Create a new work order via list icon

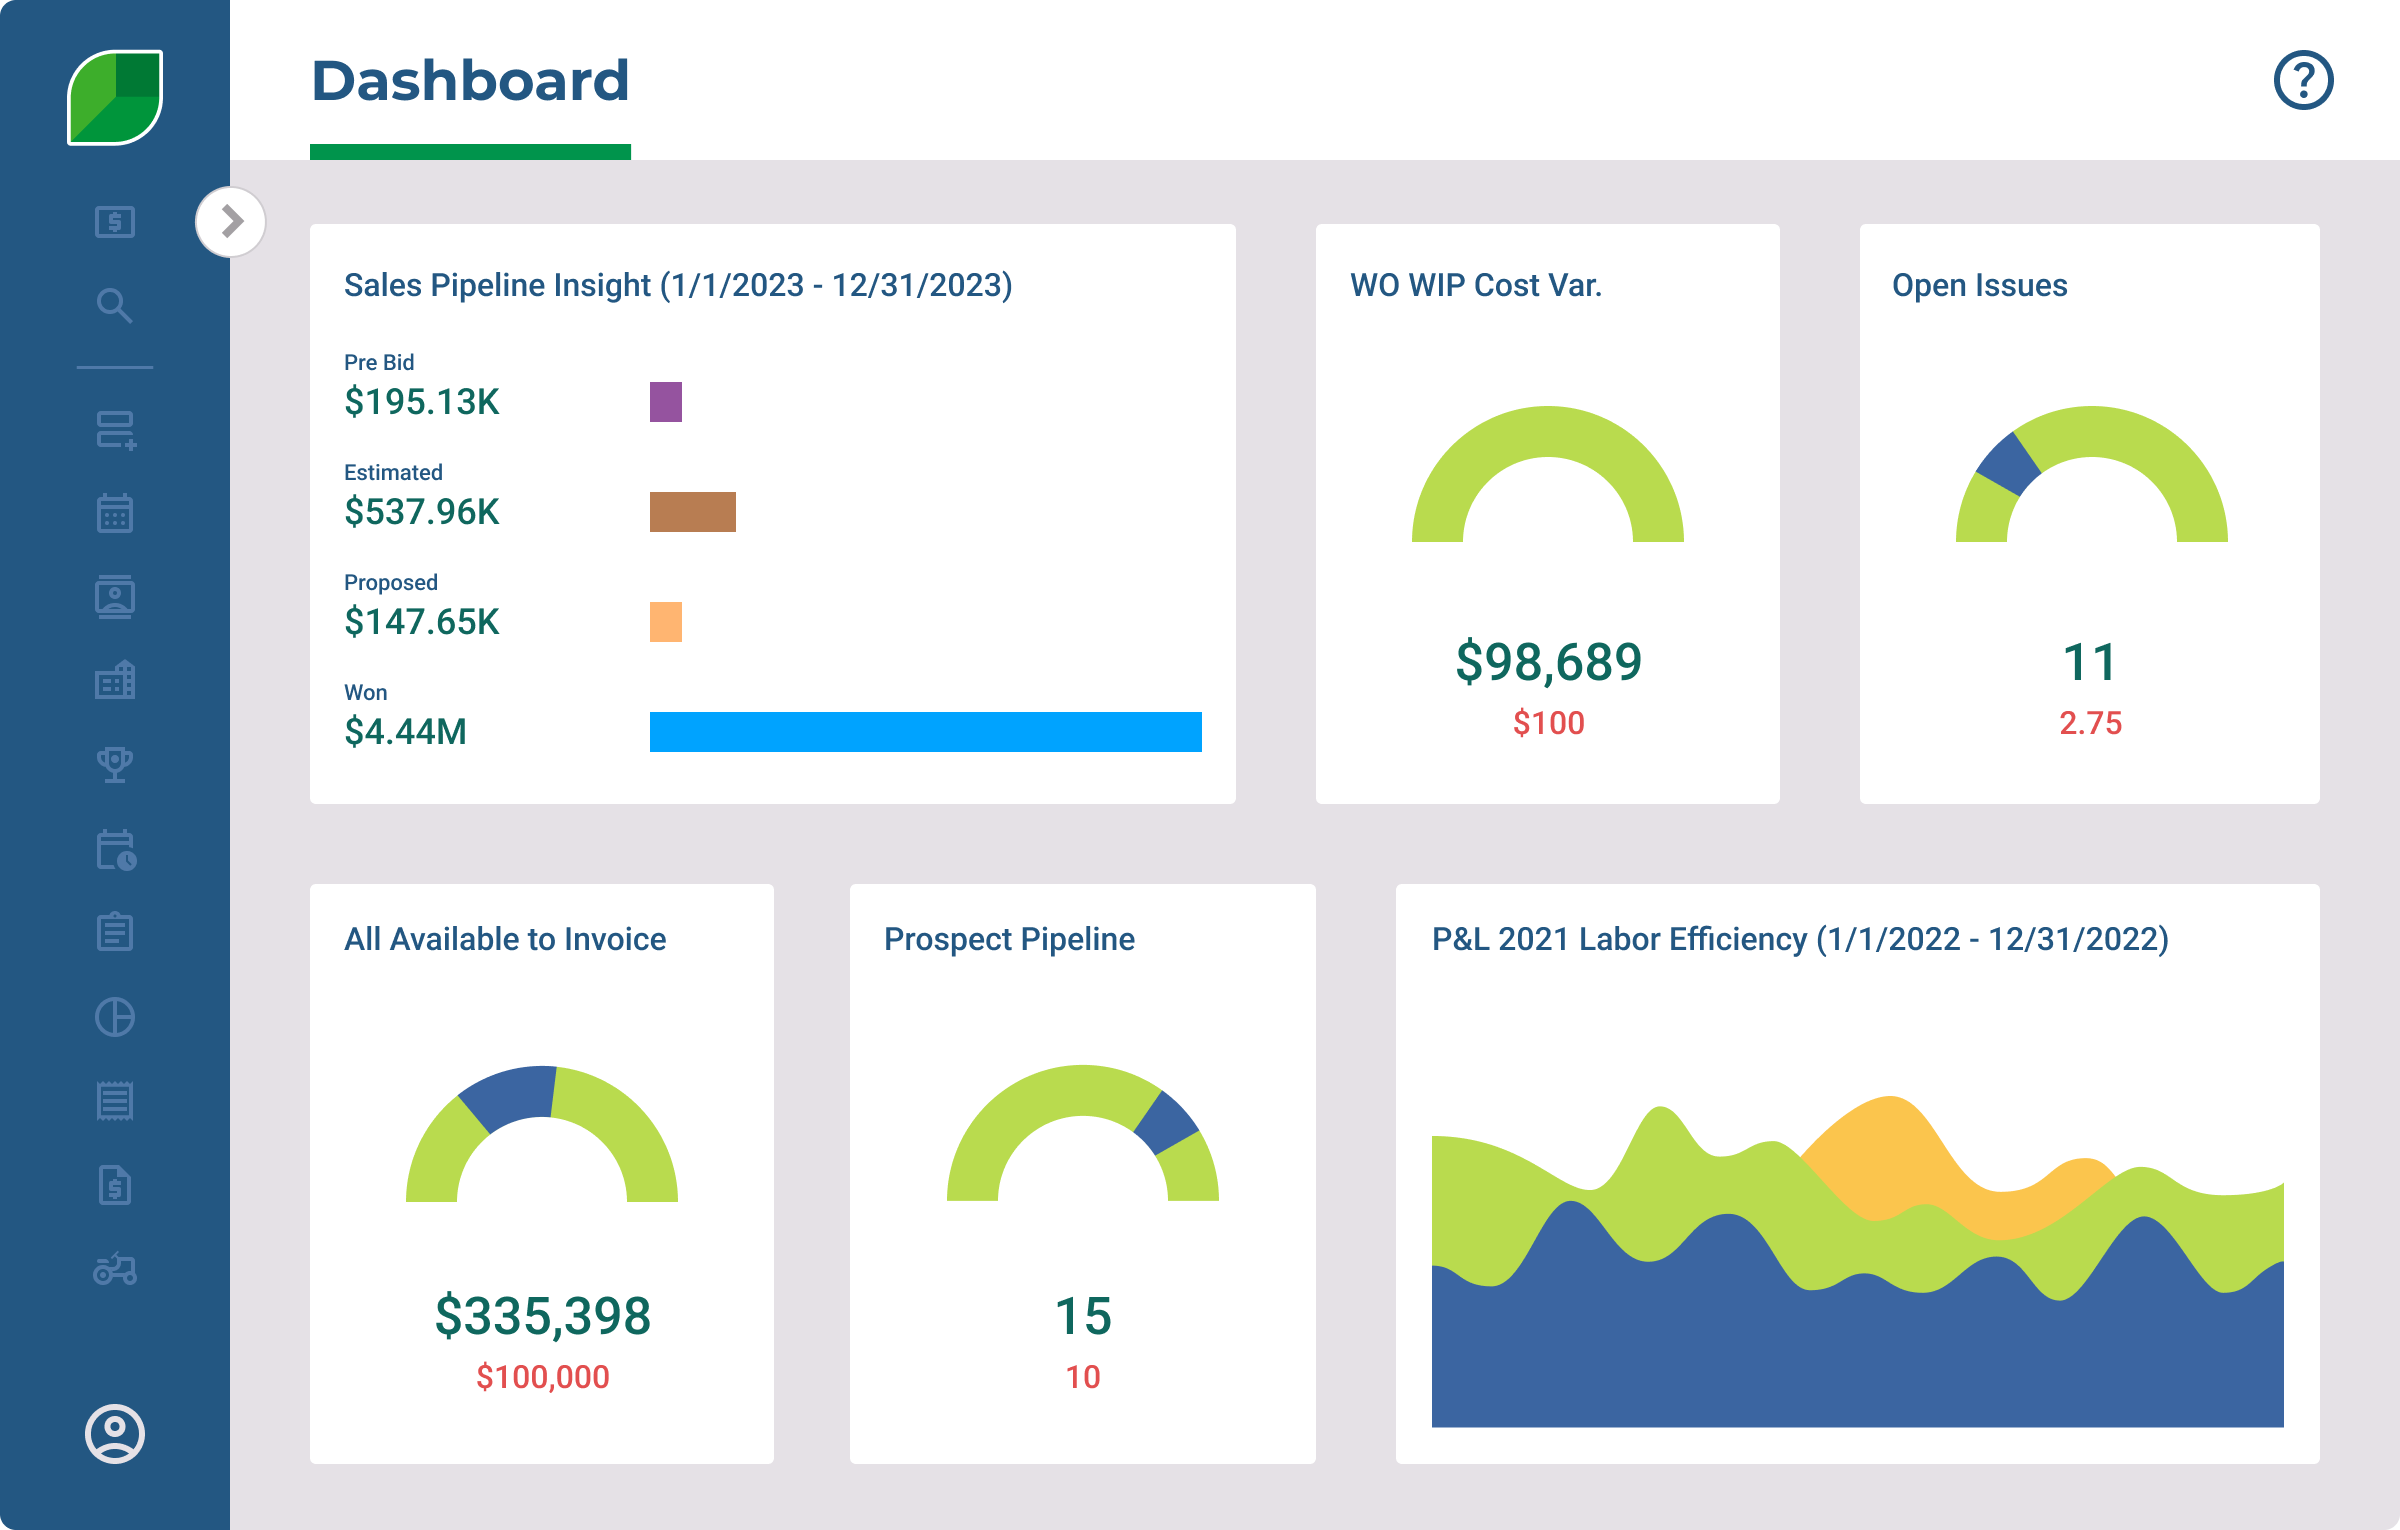coord(115,432)
